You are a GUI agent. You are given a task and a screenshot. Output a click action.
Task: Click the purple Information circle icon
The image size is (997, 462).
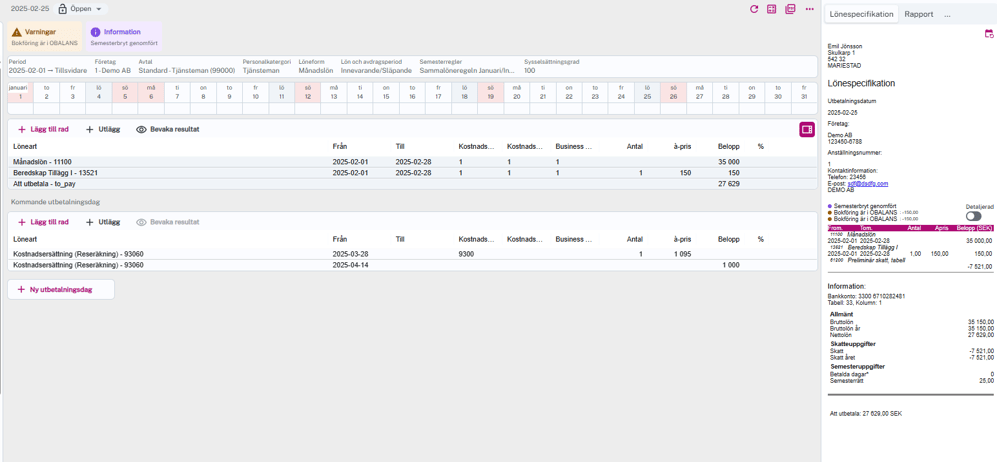click(96, 32)
